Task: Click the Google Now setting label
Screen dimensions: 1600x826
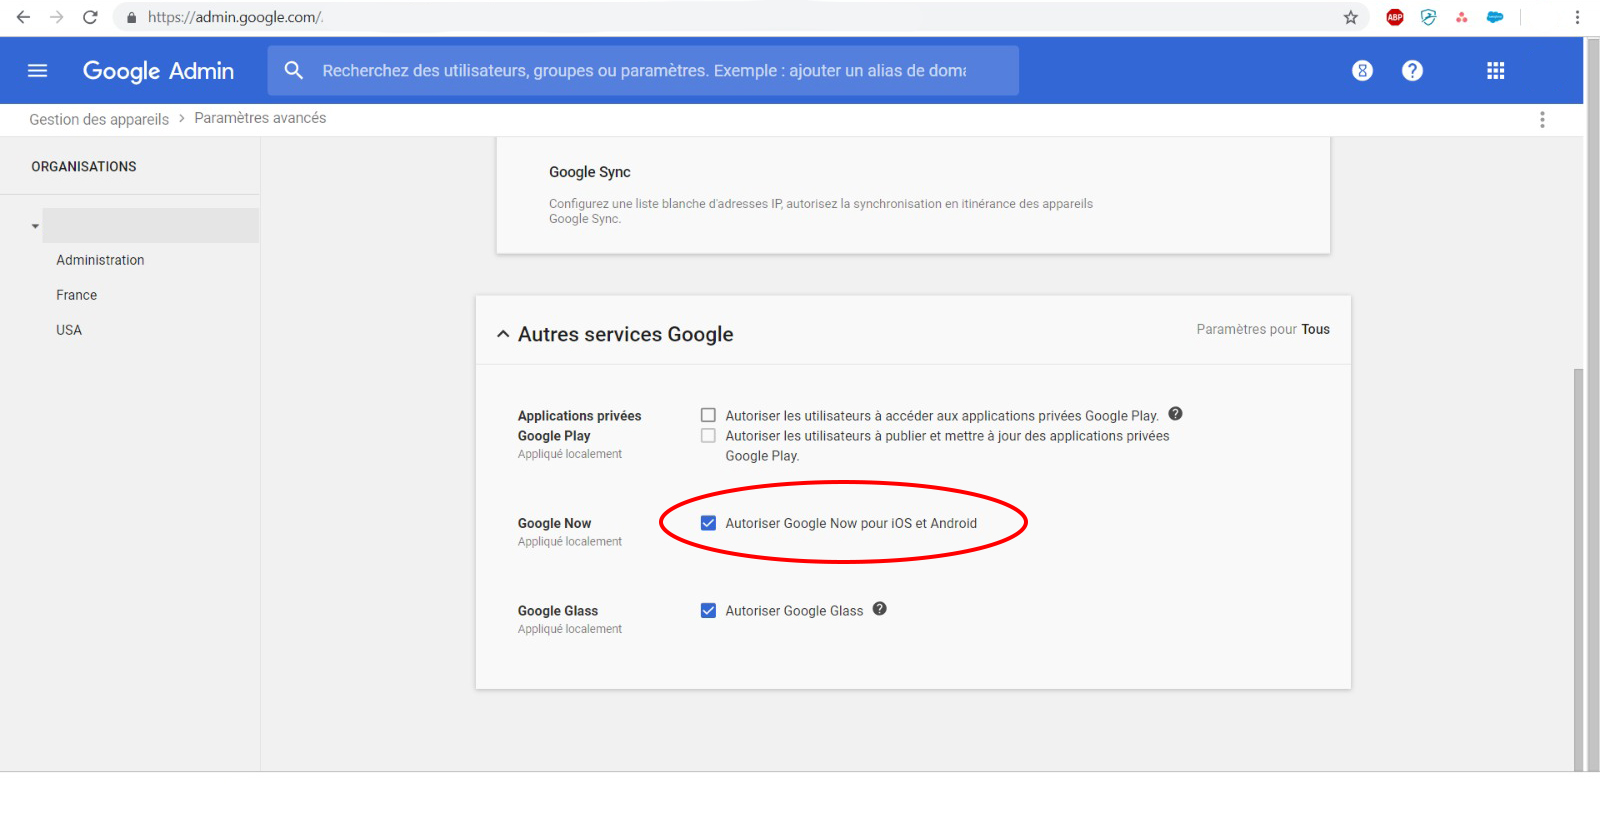Action: [554, 523]
